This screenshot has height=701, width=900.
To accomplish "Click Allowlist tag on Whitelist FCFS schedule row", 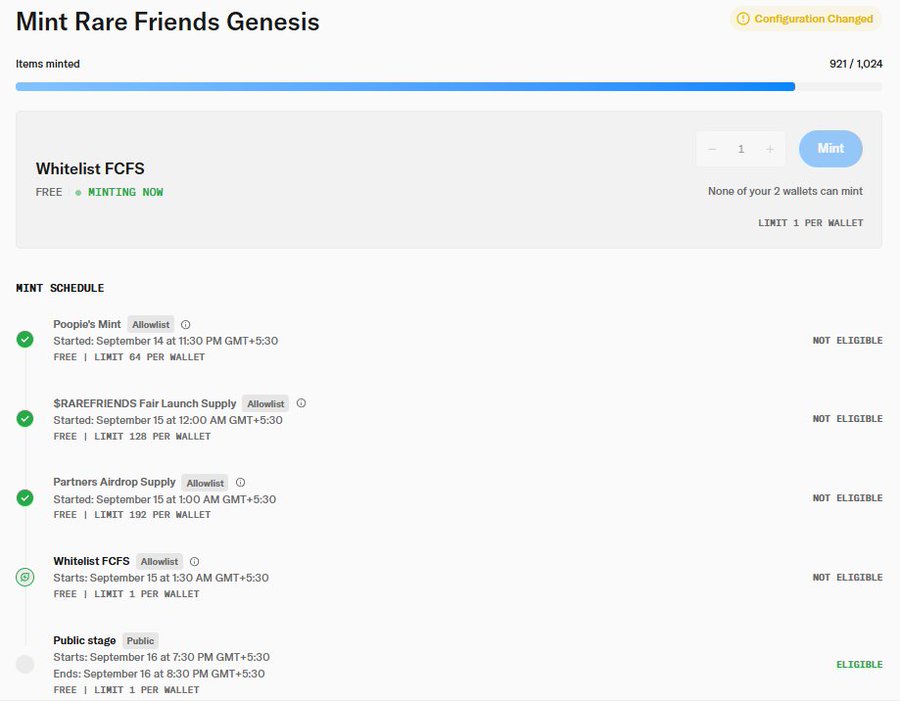I will 159,561.
